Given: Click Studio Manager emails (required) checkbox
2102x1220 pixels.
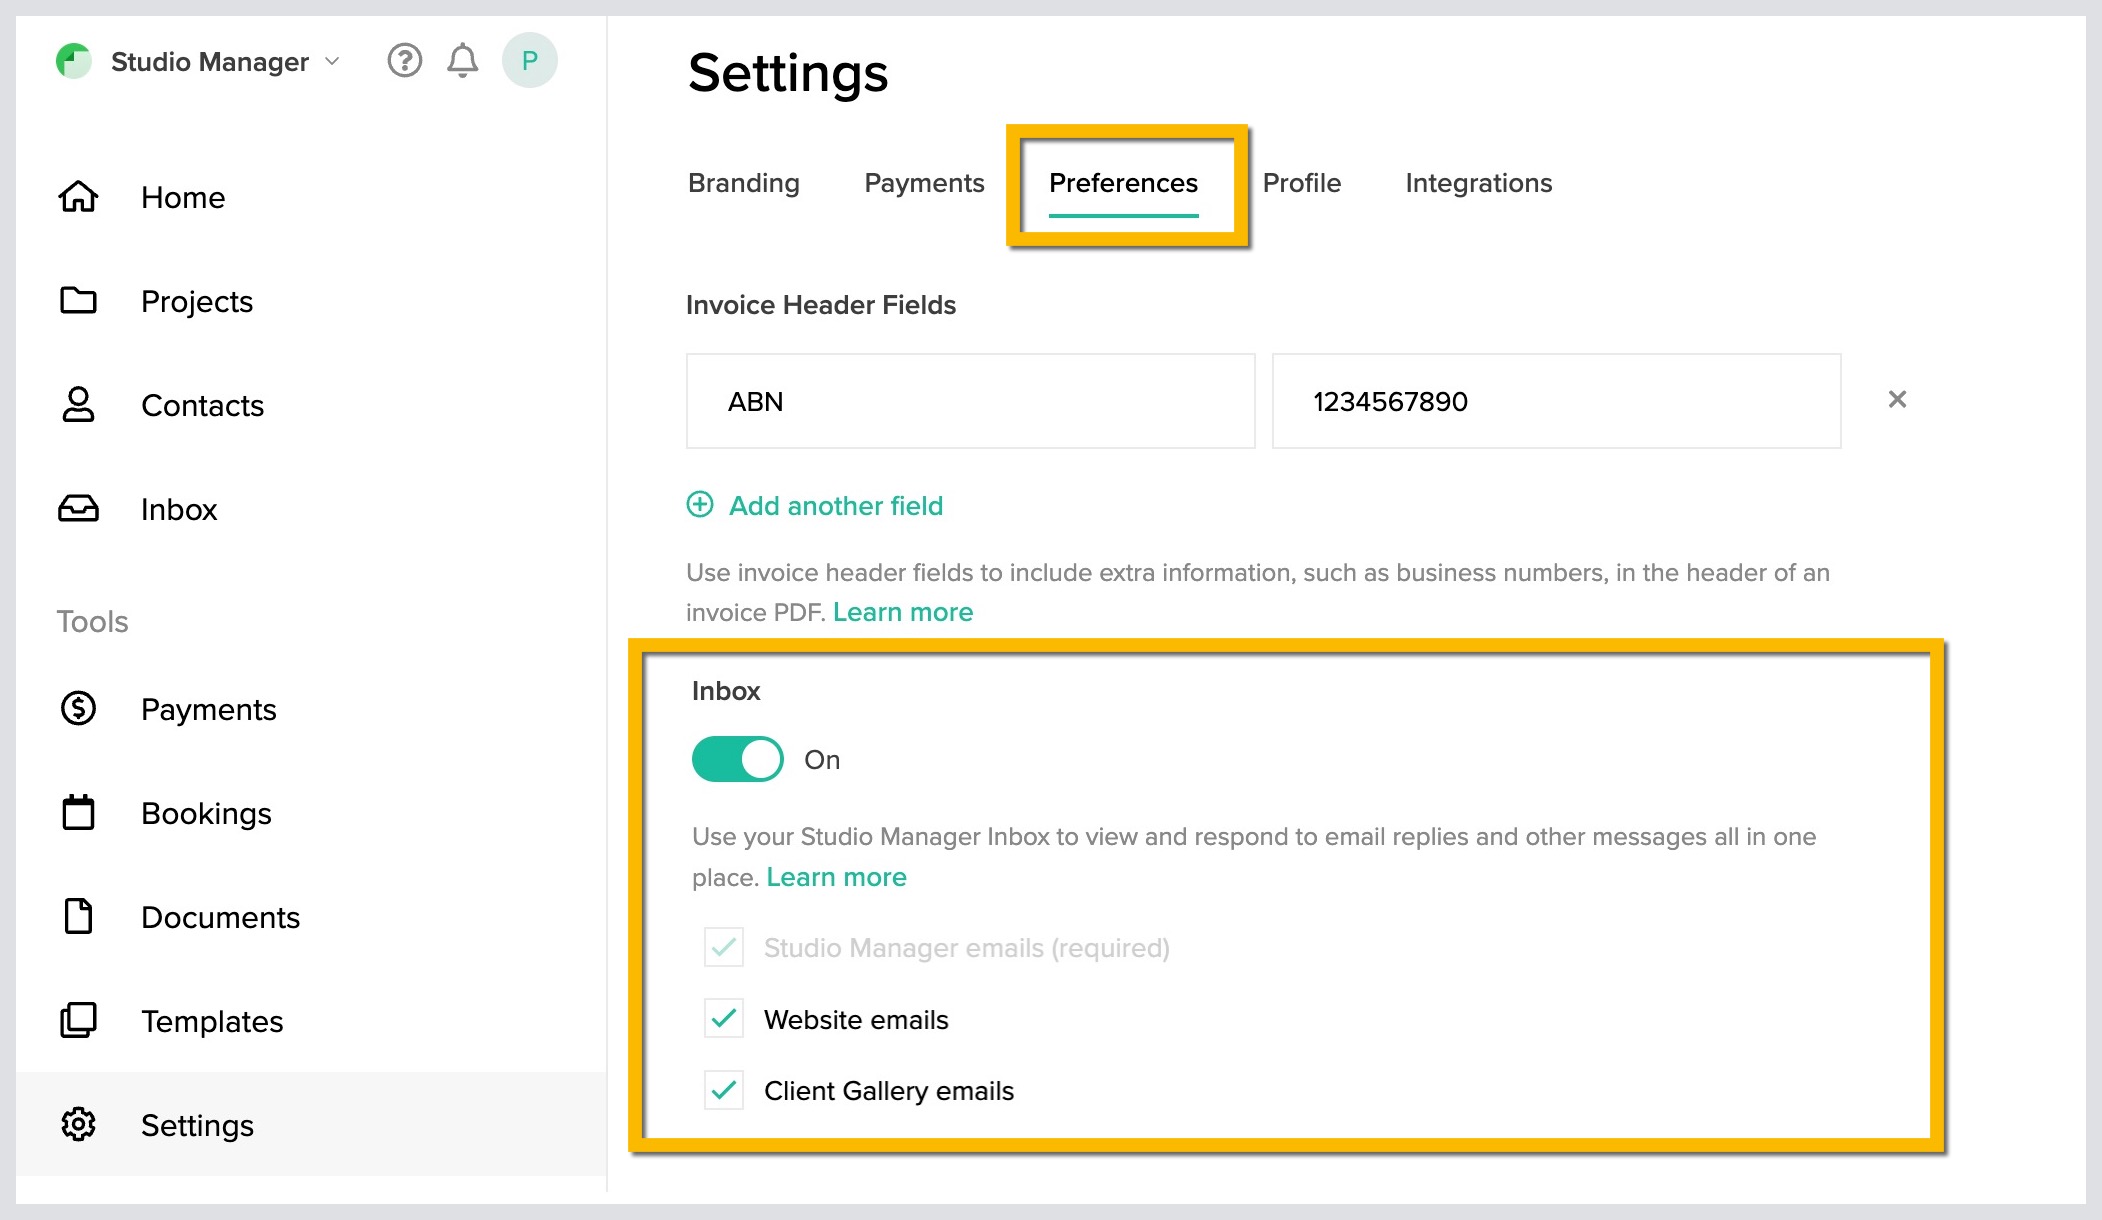Looking at the screenshot, I should coord(724,947).
